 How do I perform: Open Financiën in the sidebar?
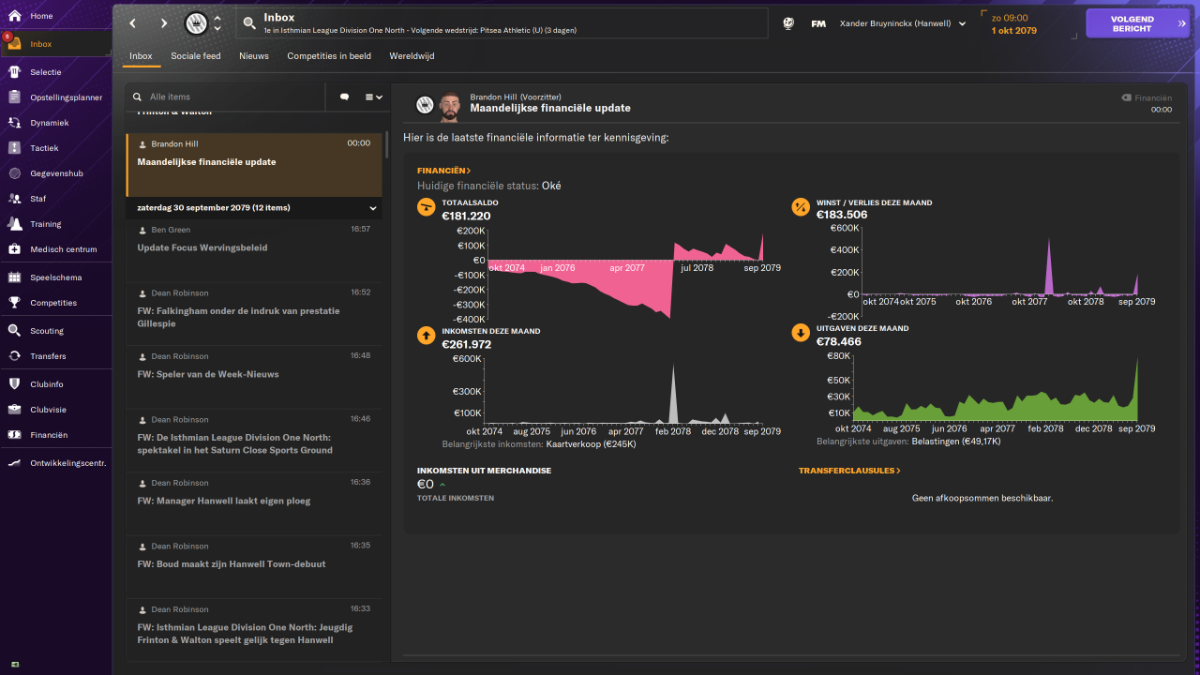pyautogui.click(x=56, y=435)
